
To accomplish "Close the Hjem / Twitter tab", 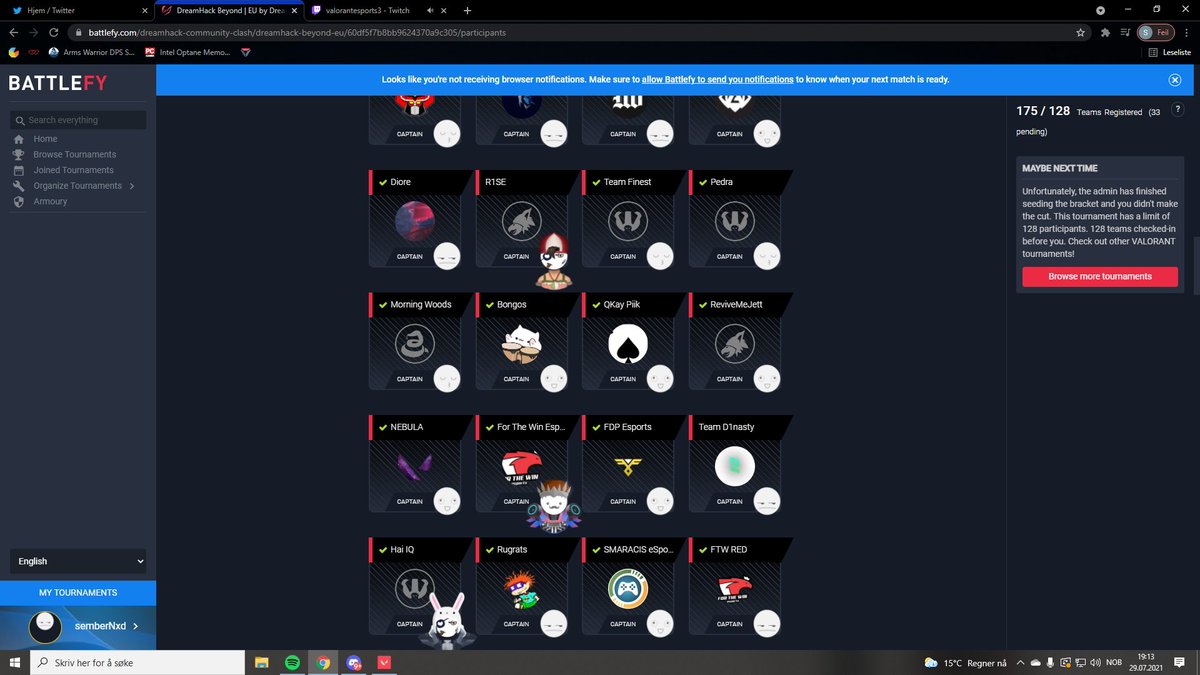I will (x=146, y=10).
